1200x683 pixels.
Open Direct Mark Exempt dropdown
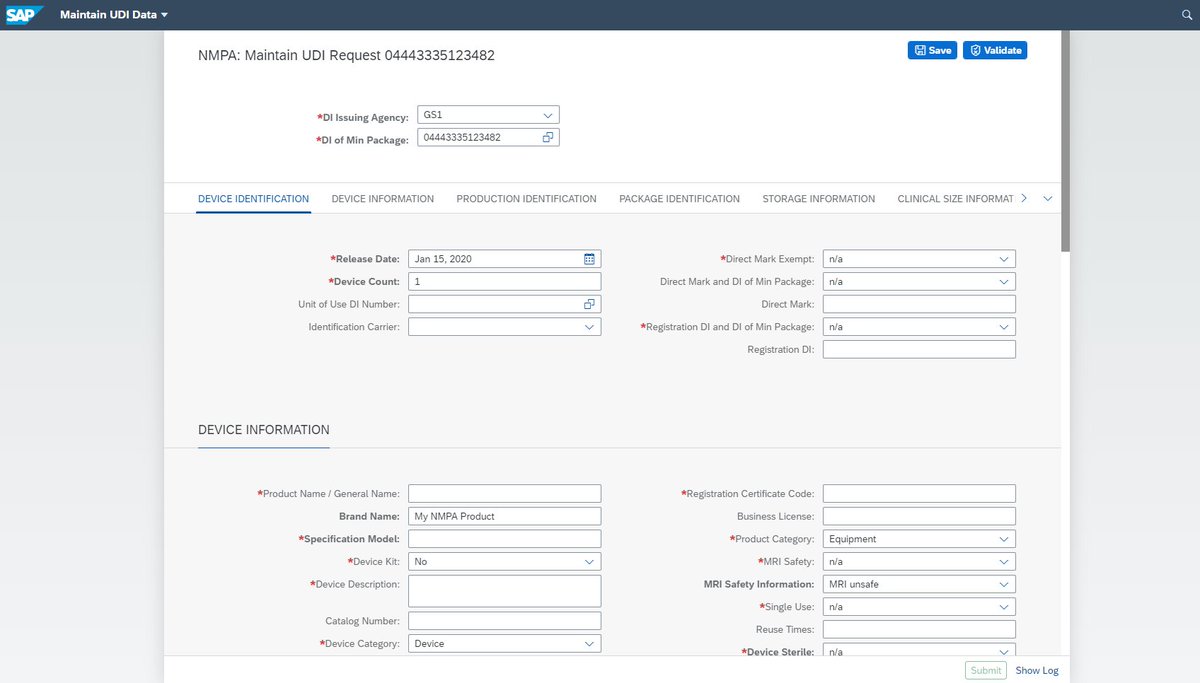1004,259
